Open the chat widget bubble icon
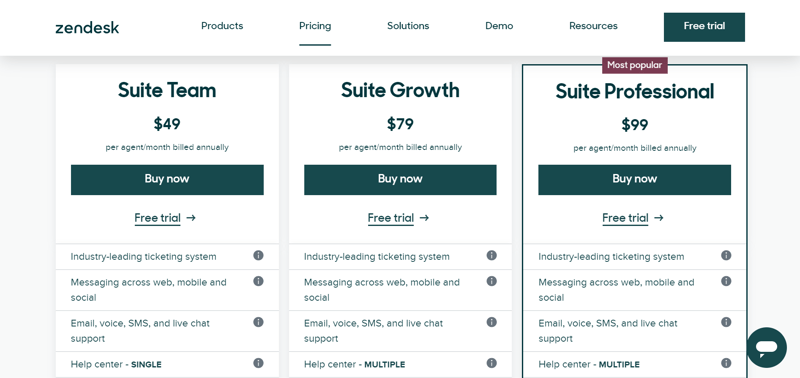The width and height of the screenshot is (800, 378). coord(766,347)
